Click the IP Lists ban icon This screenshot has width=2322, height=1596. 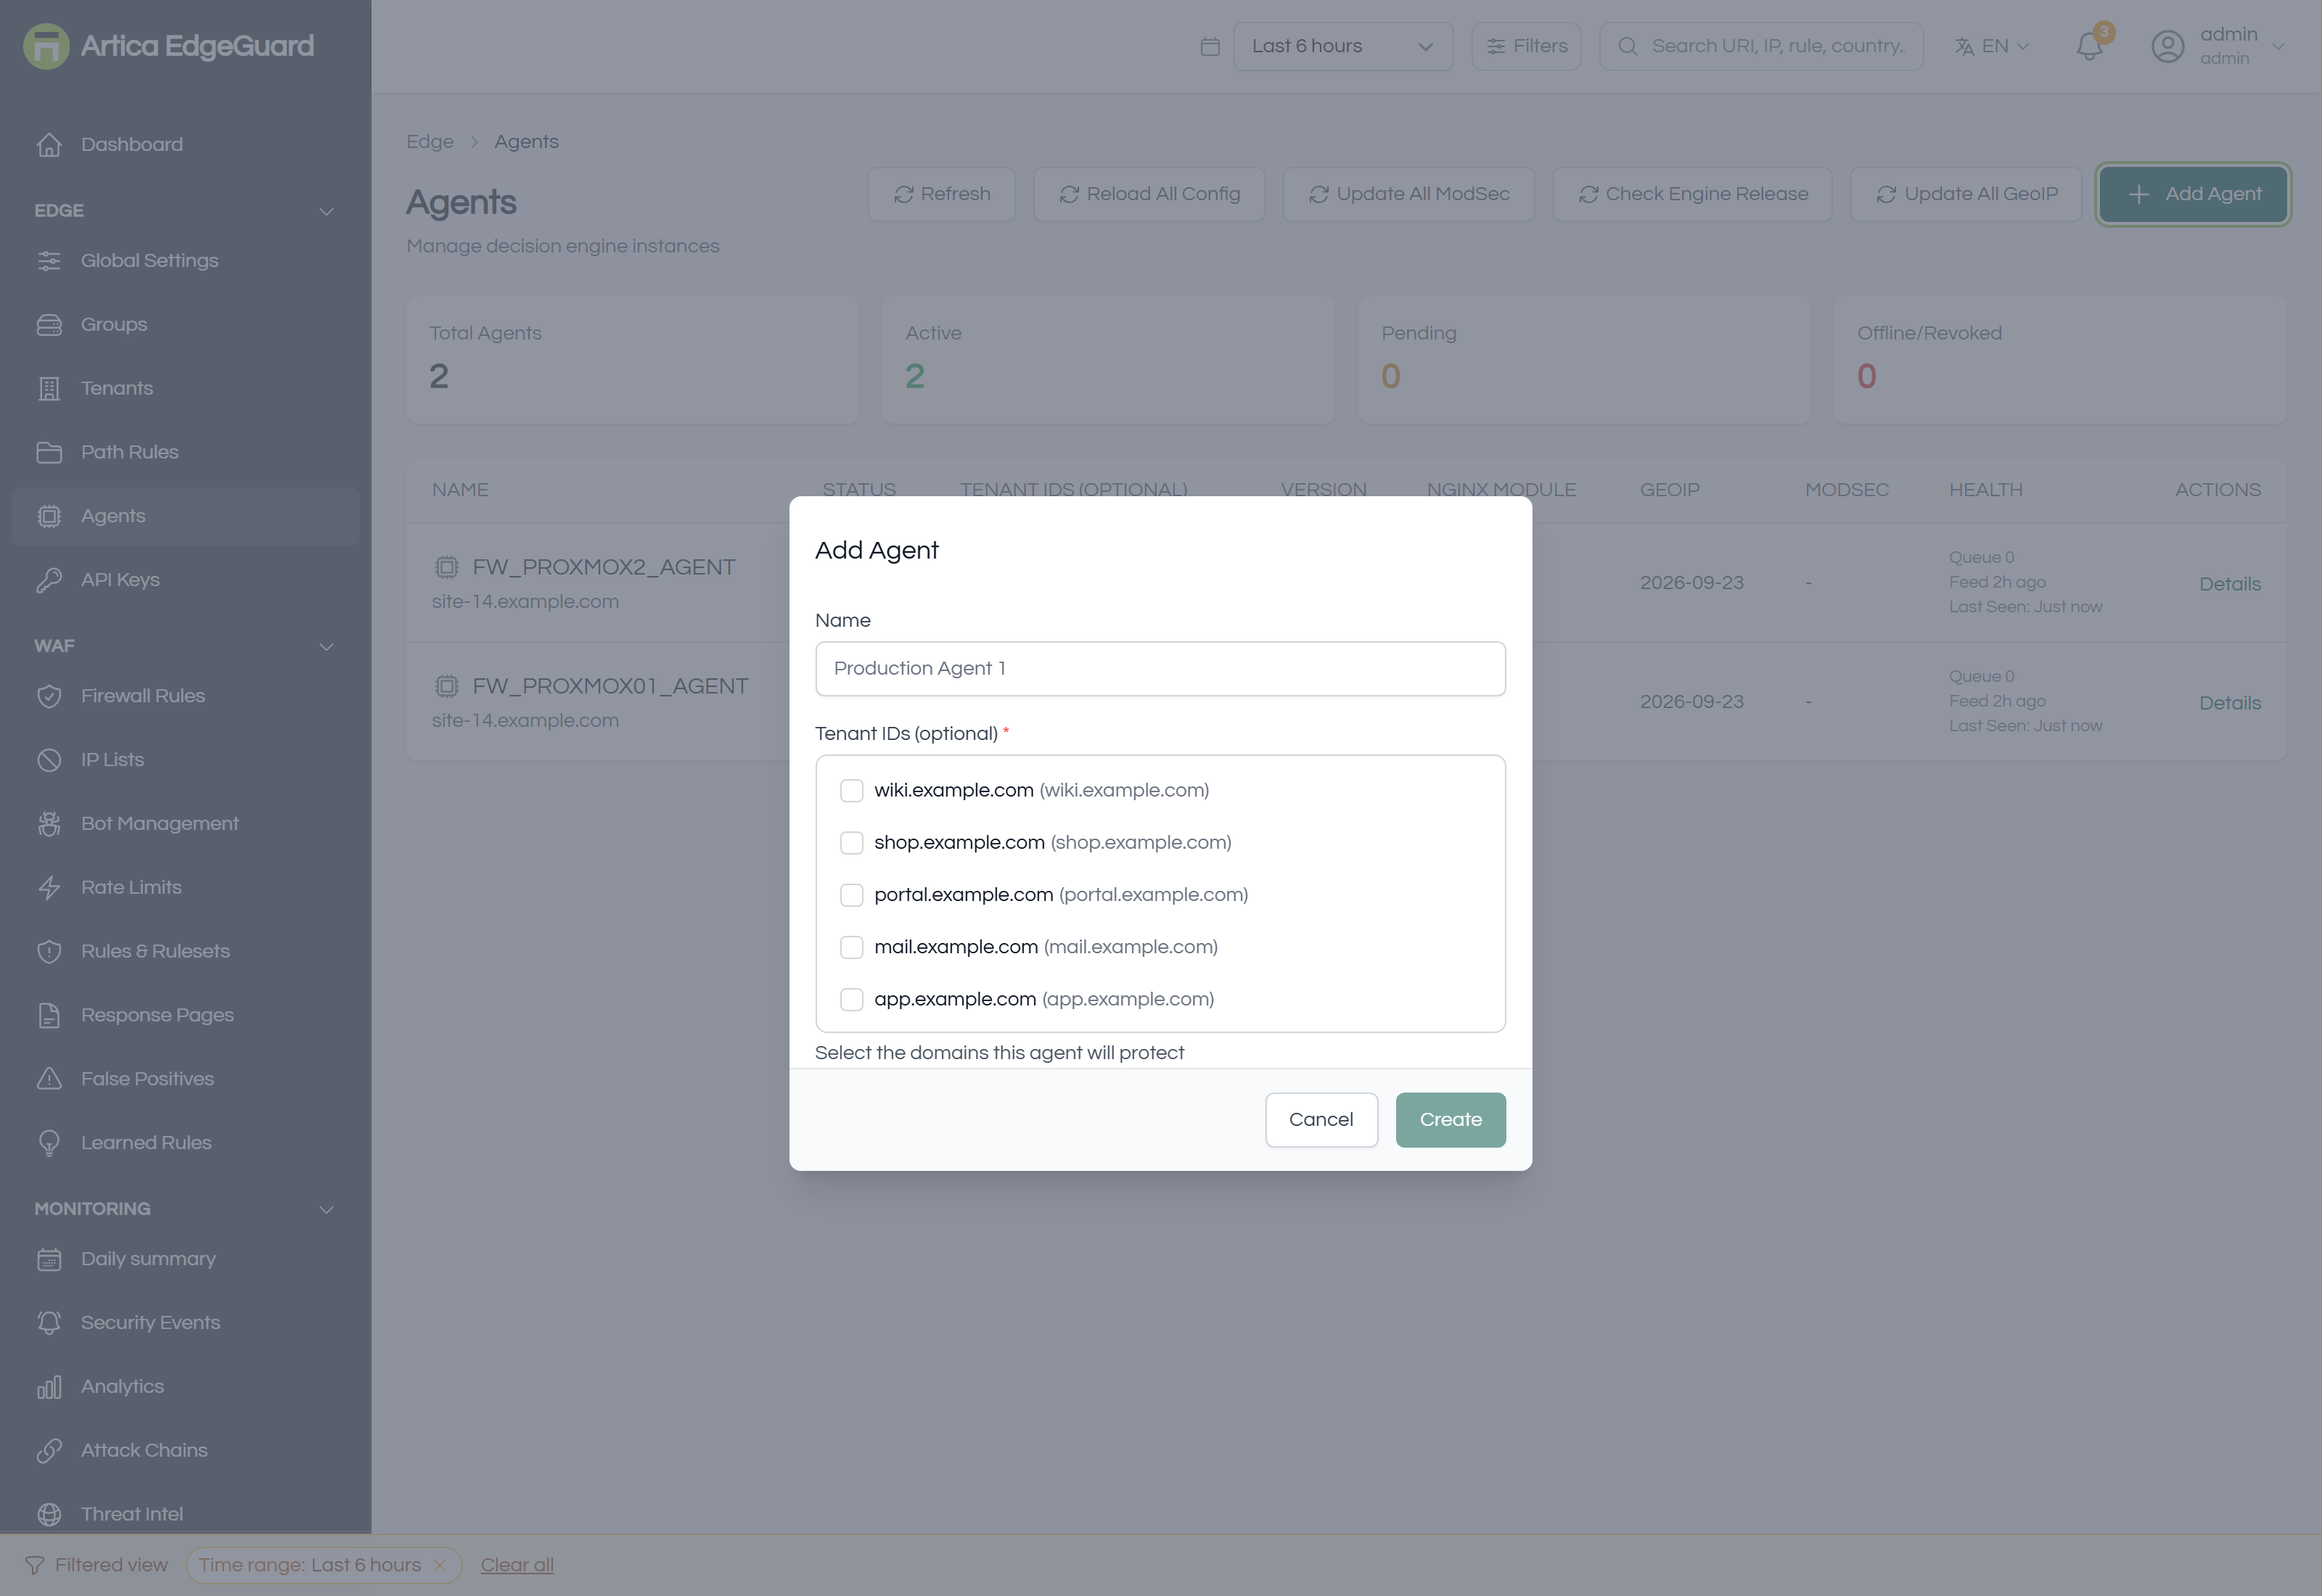point(49,760)
